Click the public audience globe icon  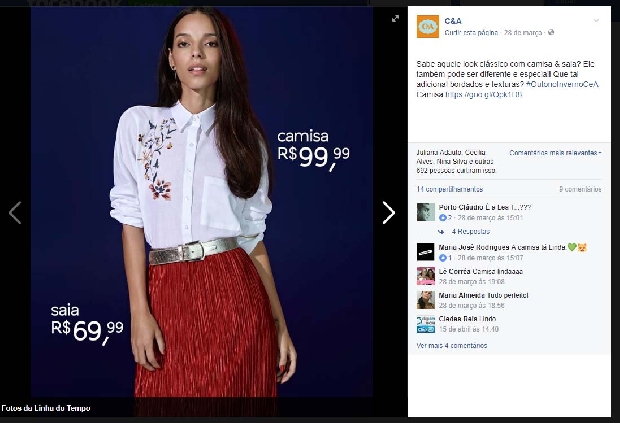tap(550, 32)
